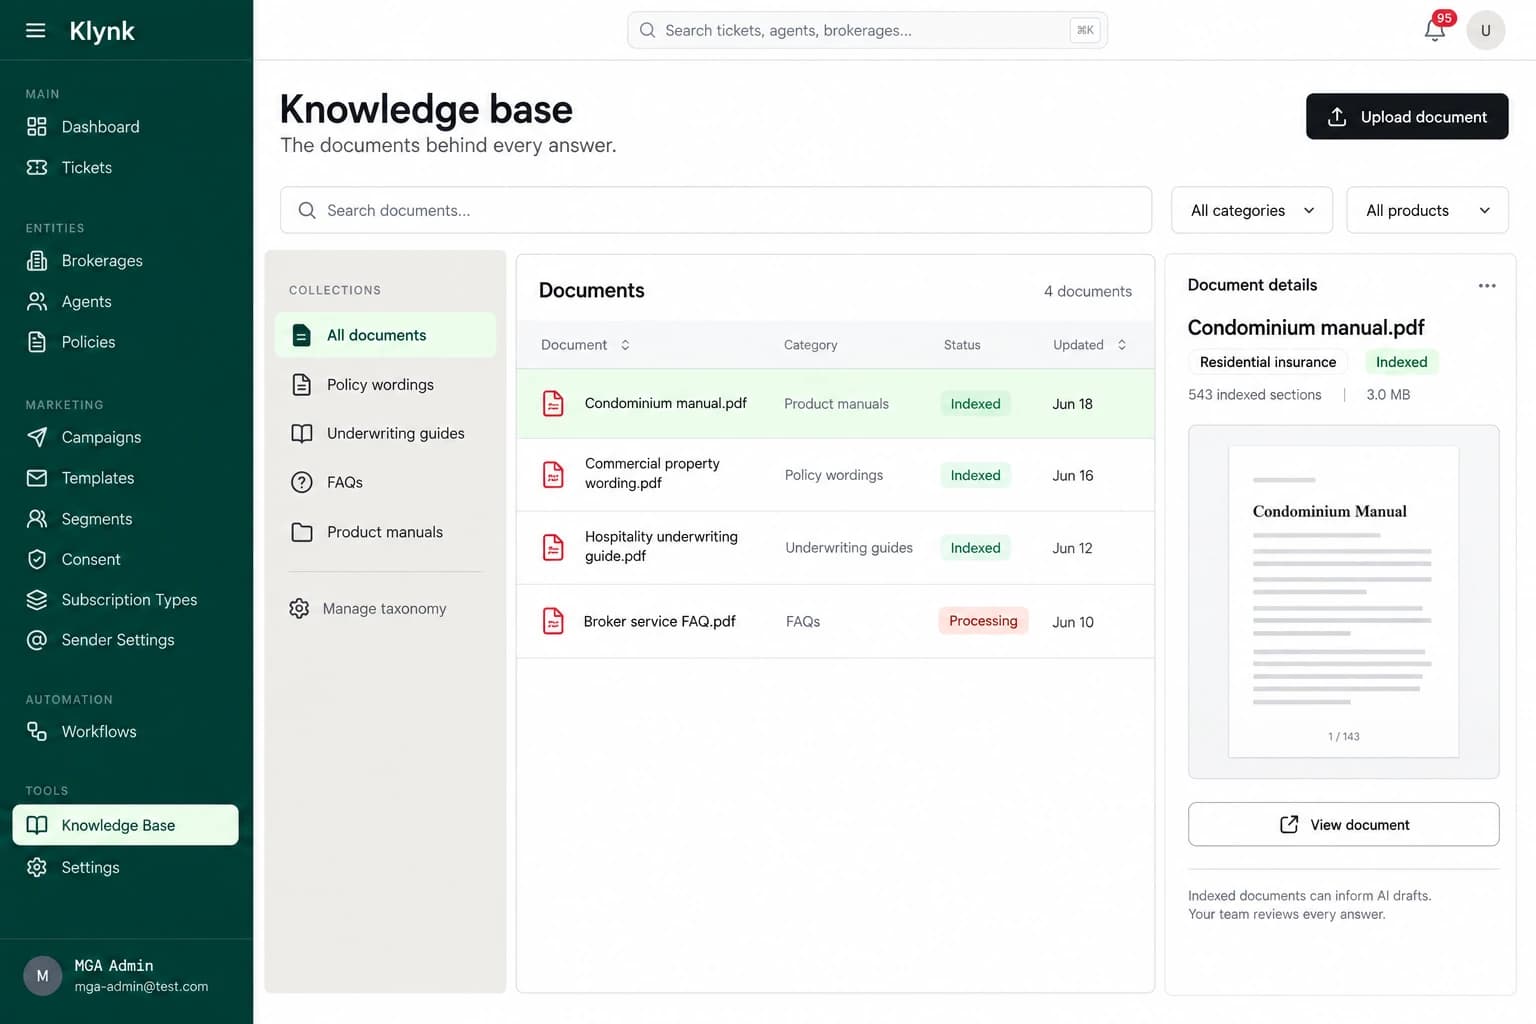The width and height of the screenshot is (1536, 1024).
Task: Click the Klynk logo text
Action: click(x=102, y=31)
